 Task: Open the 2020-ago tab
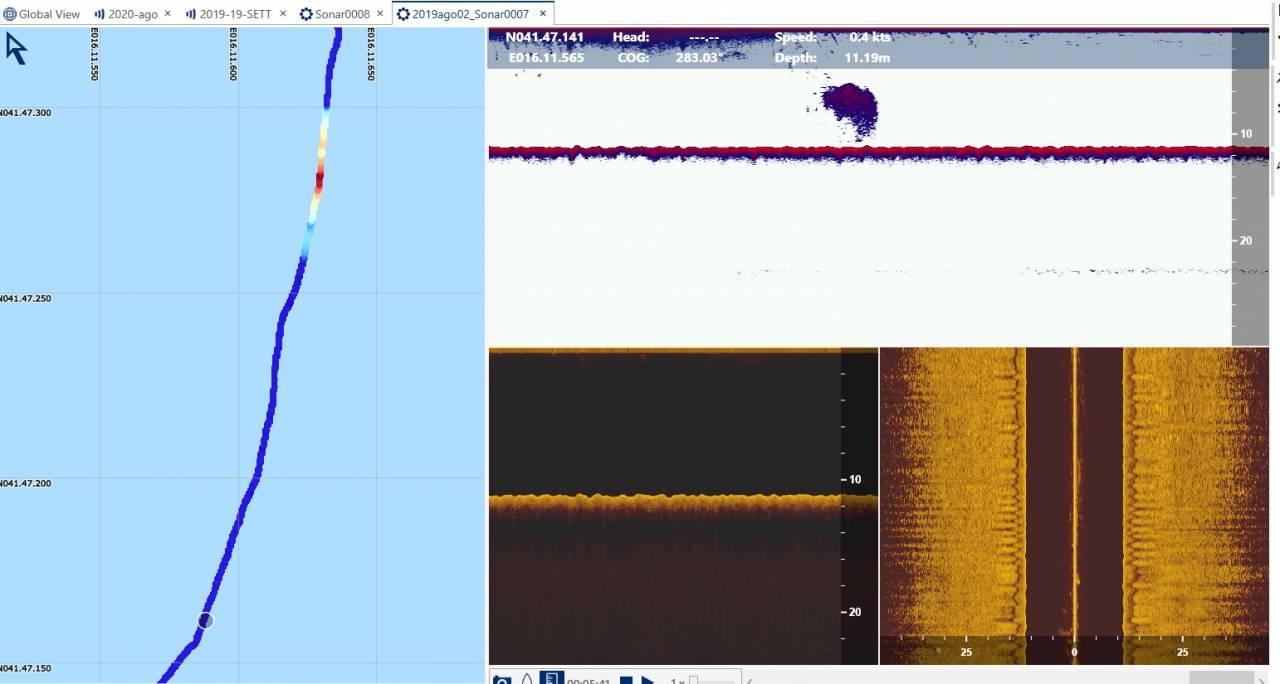(x=133, y=14)
